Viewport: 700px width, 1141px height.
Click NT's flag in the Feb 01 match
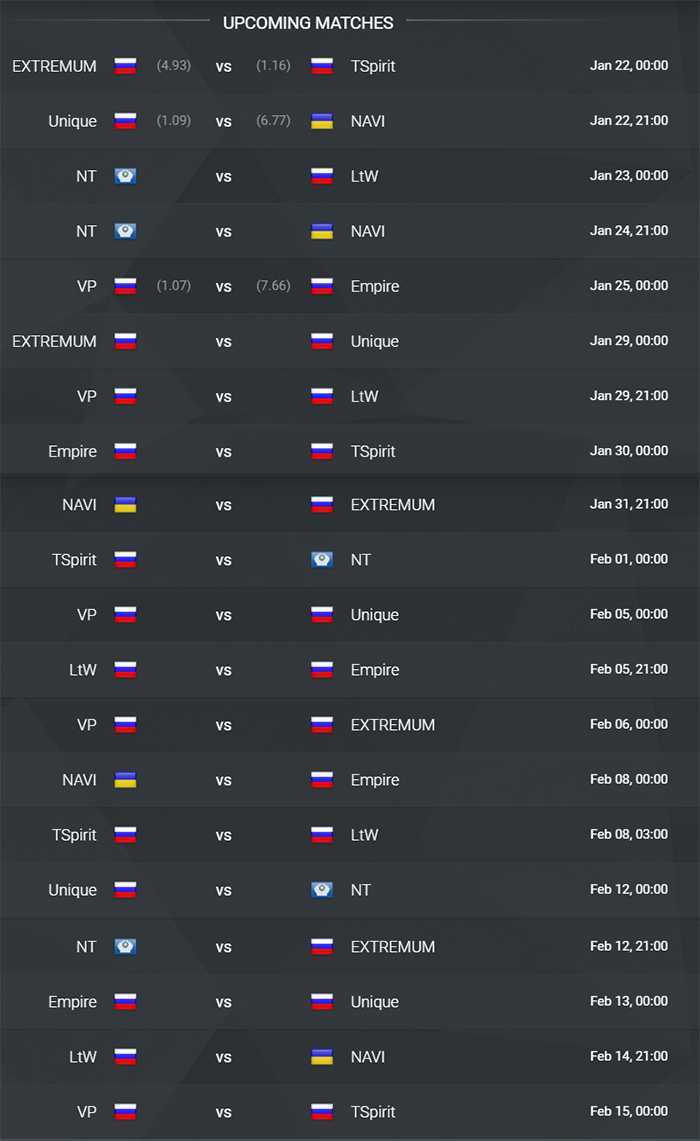pyautogui.click(x=322, y=560)
